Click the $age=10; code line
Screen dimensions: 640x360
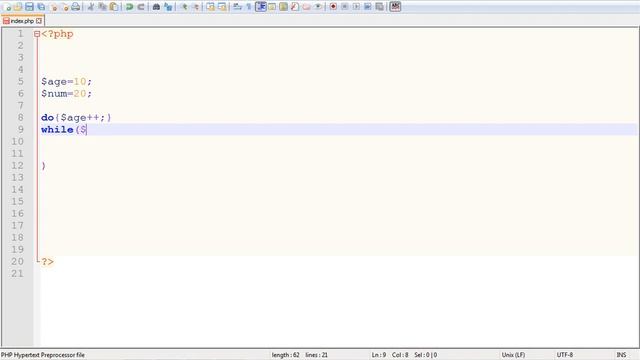[67, 82]
